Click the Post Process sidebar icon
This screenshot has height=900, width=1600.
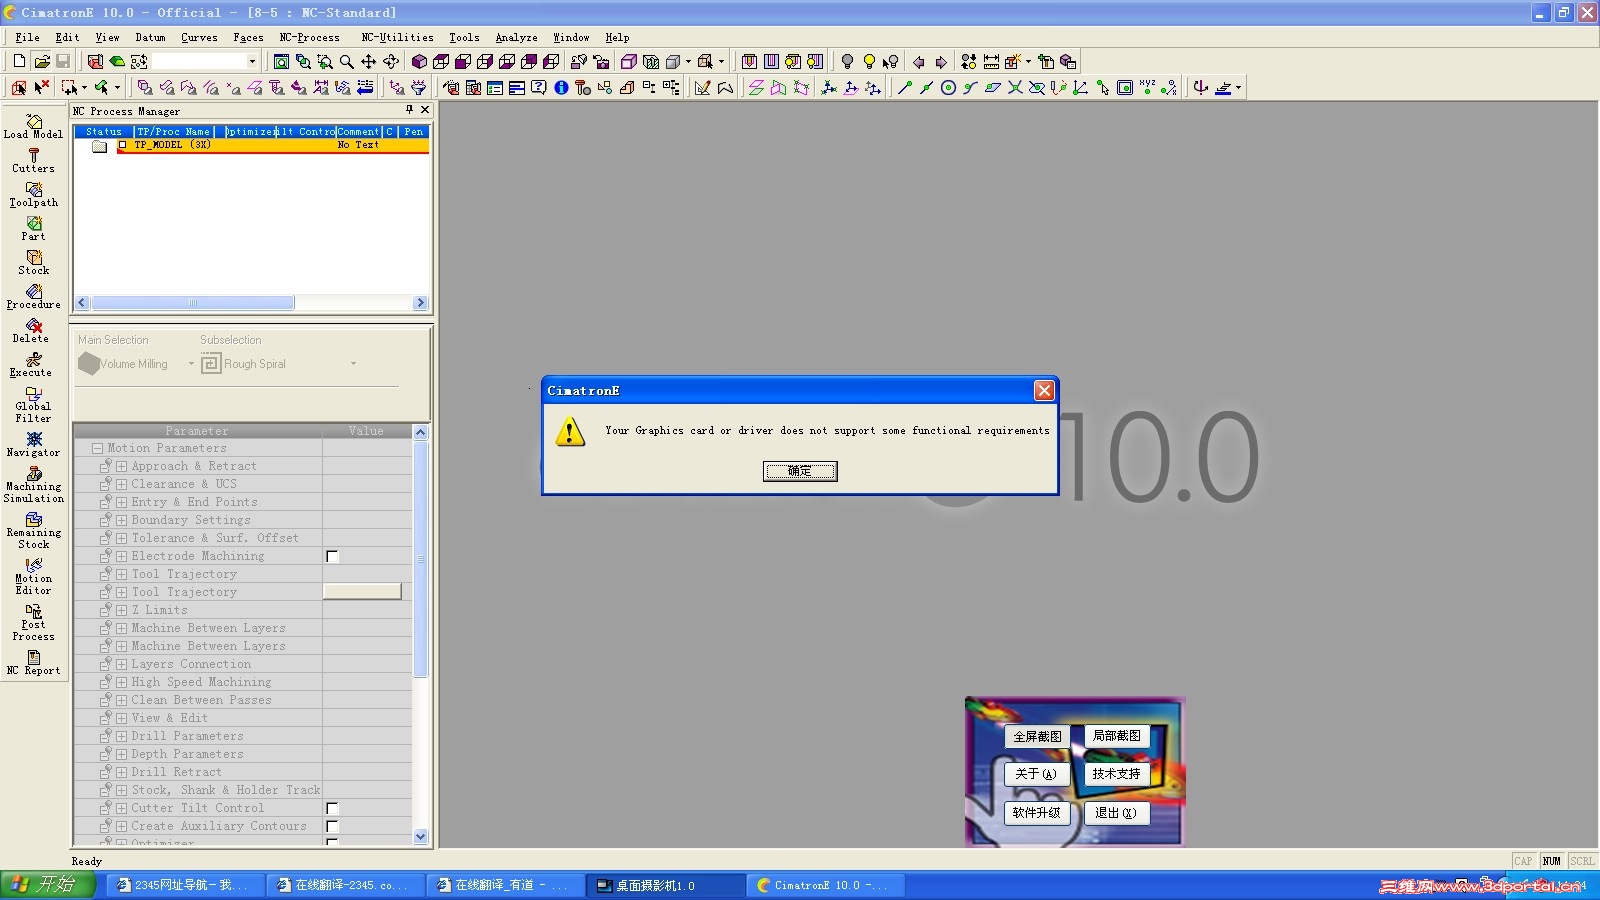tap(33, 622)
